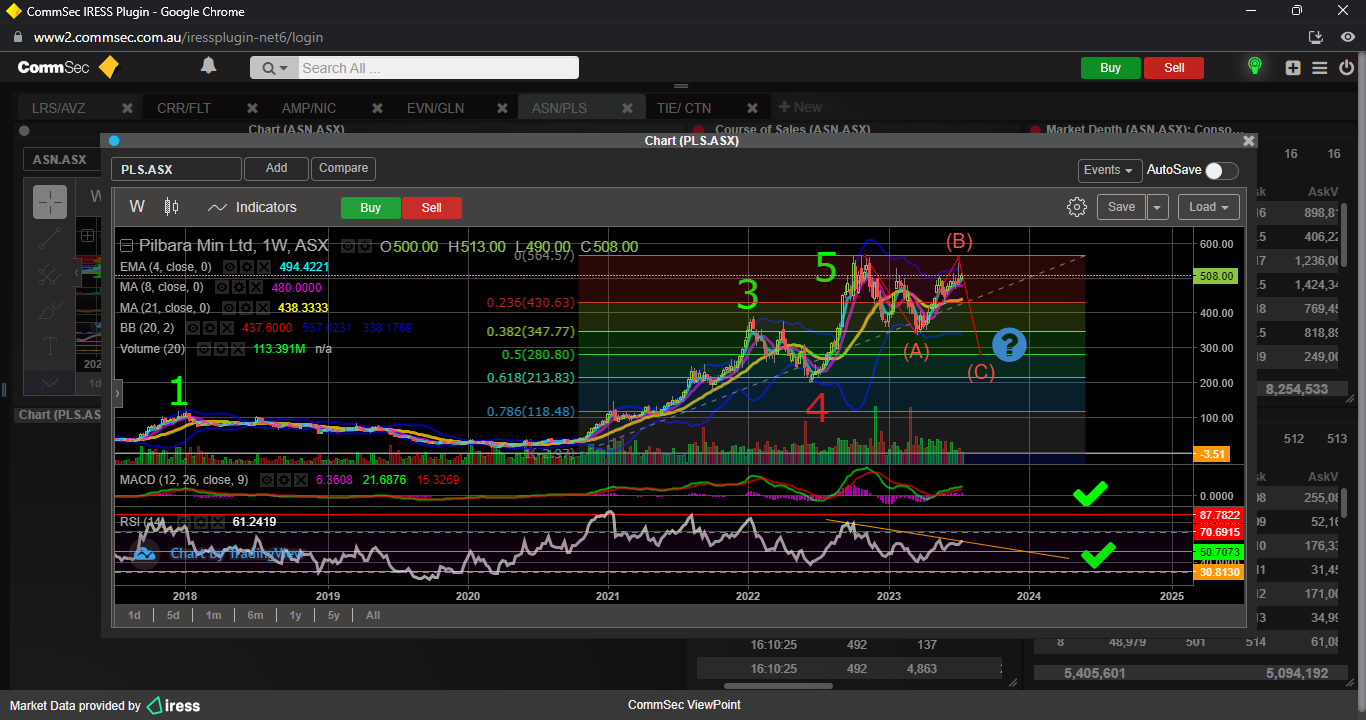The image size is (1366, 720).
Task: Click the PLS.ASX symbol input field
Action: coord(176,170)
